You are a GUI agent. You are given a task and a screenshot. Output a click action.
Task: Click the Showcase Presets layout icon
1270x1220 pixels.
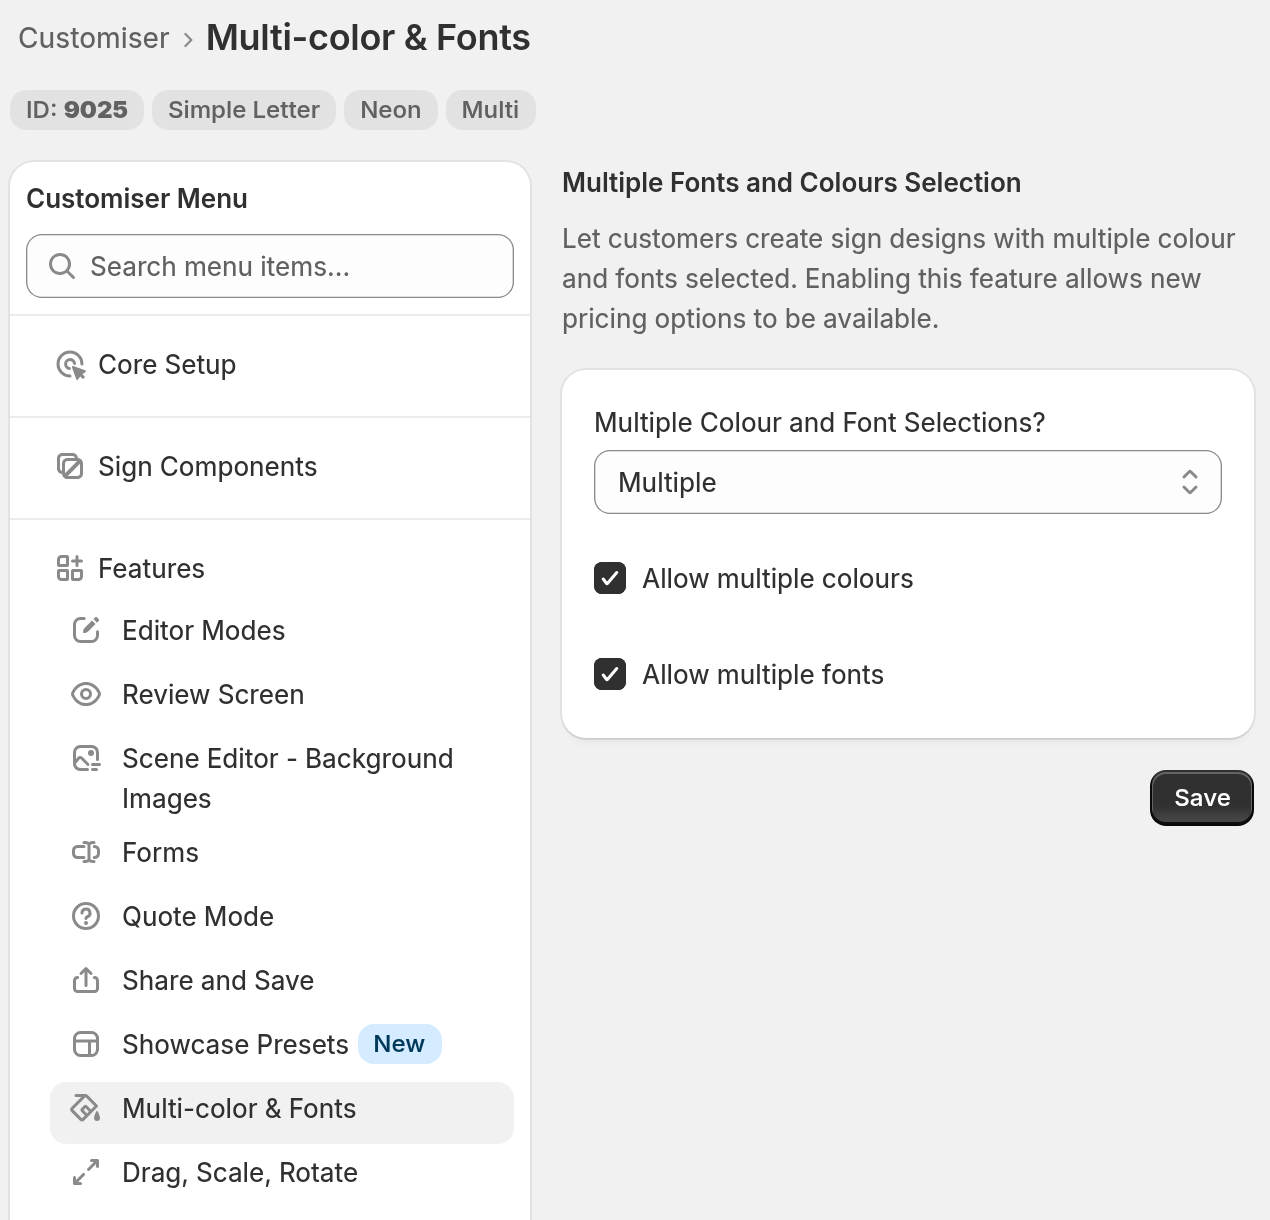coord(86,1044)
